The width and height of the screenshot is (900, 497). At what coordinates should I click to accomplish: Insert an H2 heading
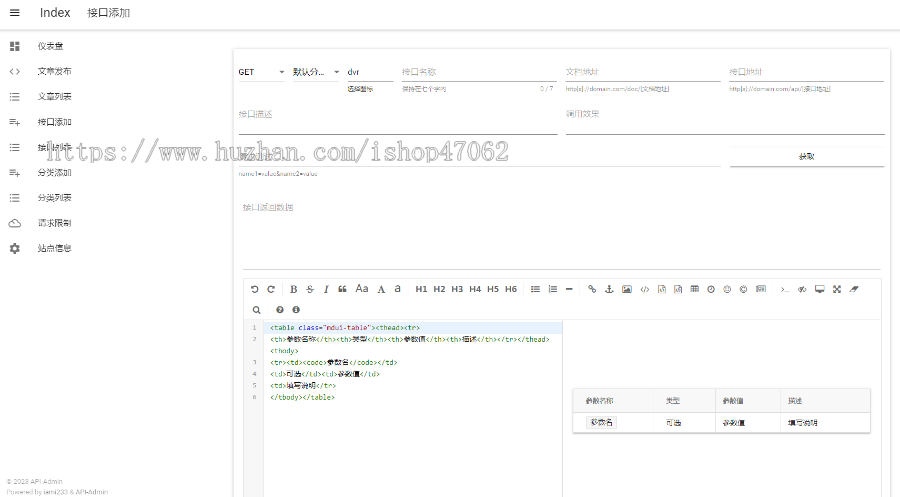[x=439, y=289]
